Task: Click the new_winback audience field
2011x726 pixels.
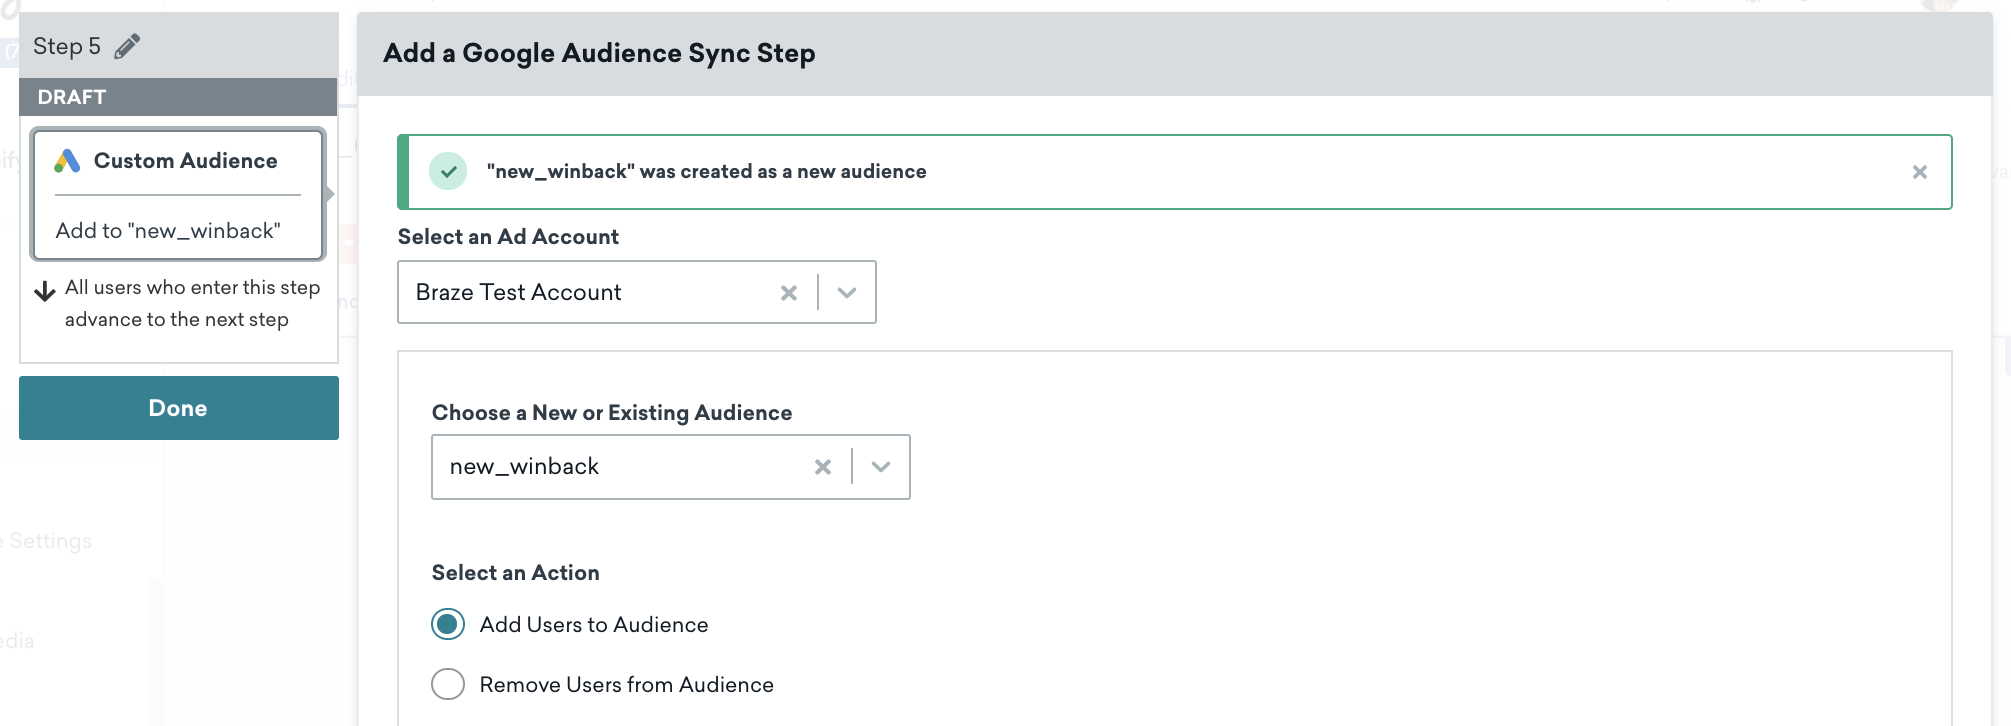Action: [x=671, y=467]
